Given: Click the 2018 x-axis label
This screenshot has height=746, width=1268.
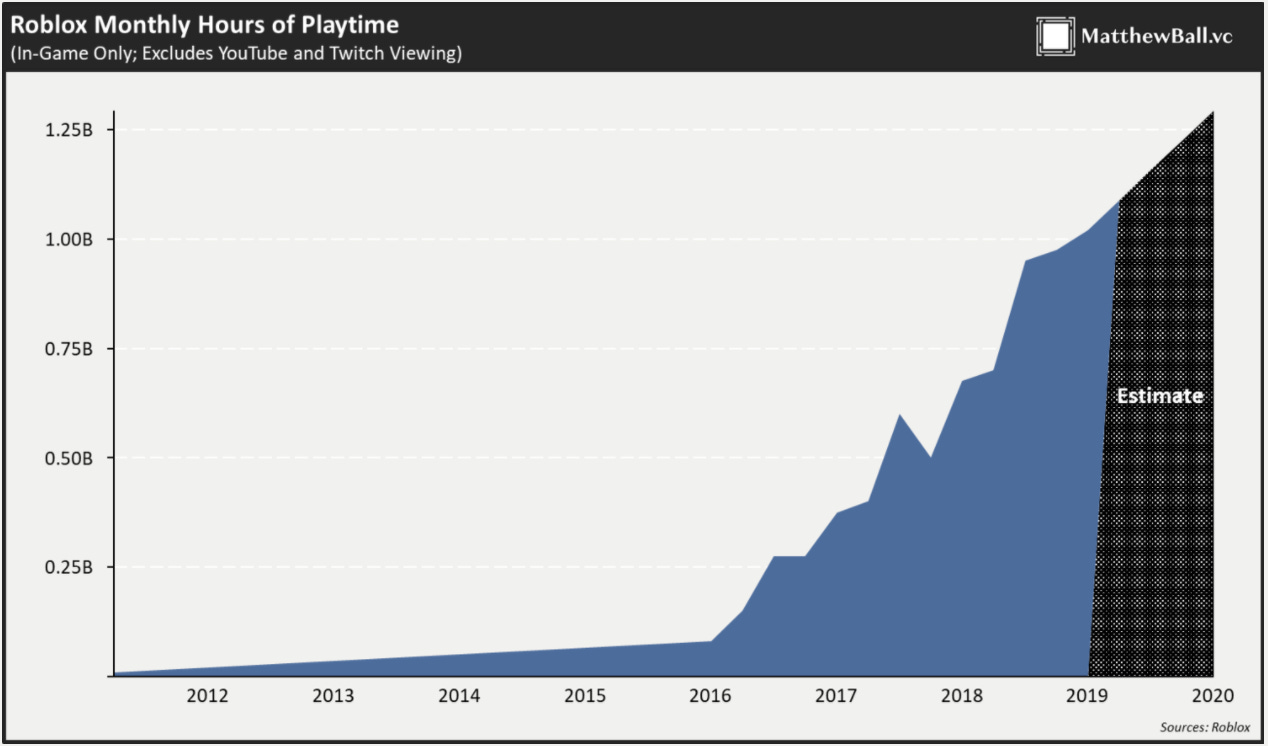Looking at the screenshot, I should (962, 695).
